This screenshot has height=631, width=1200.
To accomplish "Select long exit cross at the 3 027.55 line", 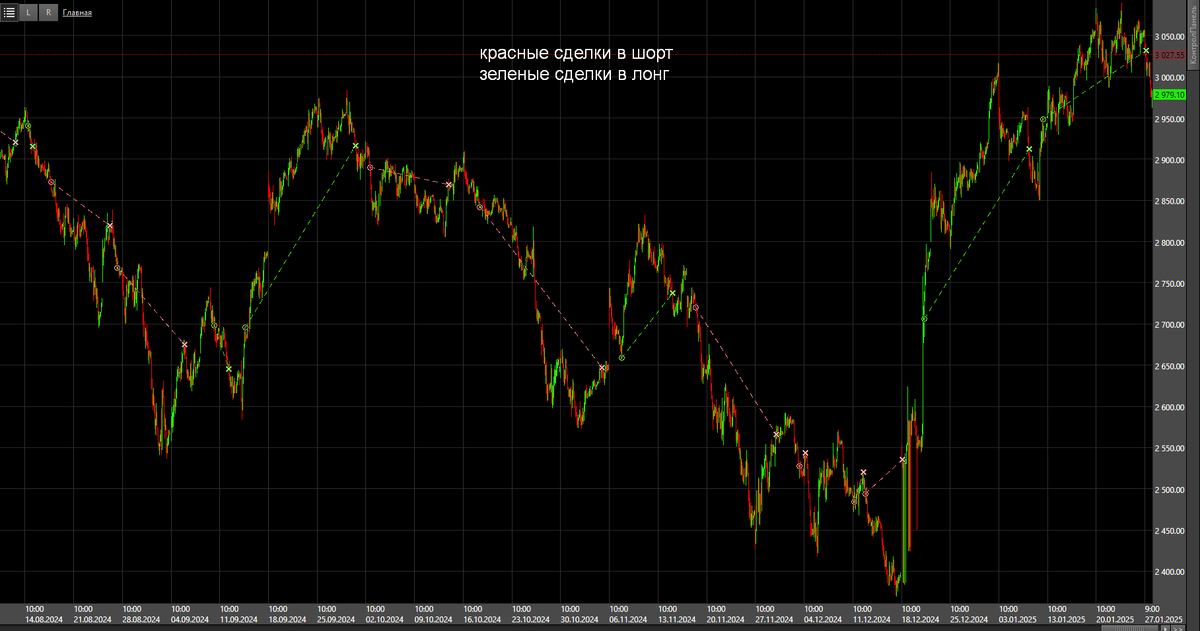I will click(1146, 50).
